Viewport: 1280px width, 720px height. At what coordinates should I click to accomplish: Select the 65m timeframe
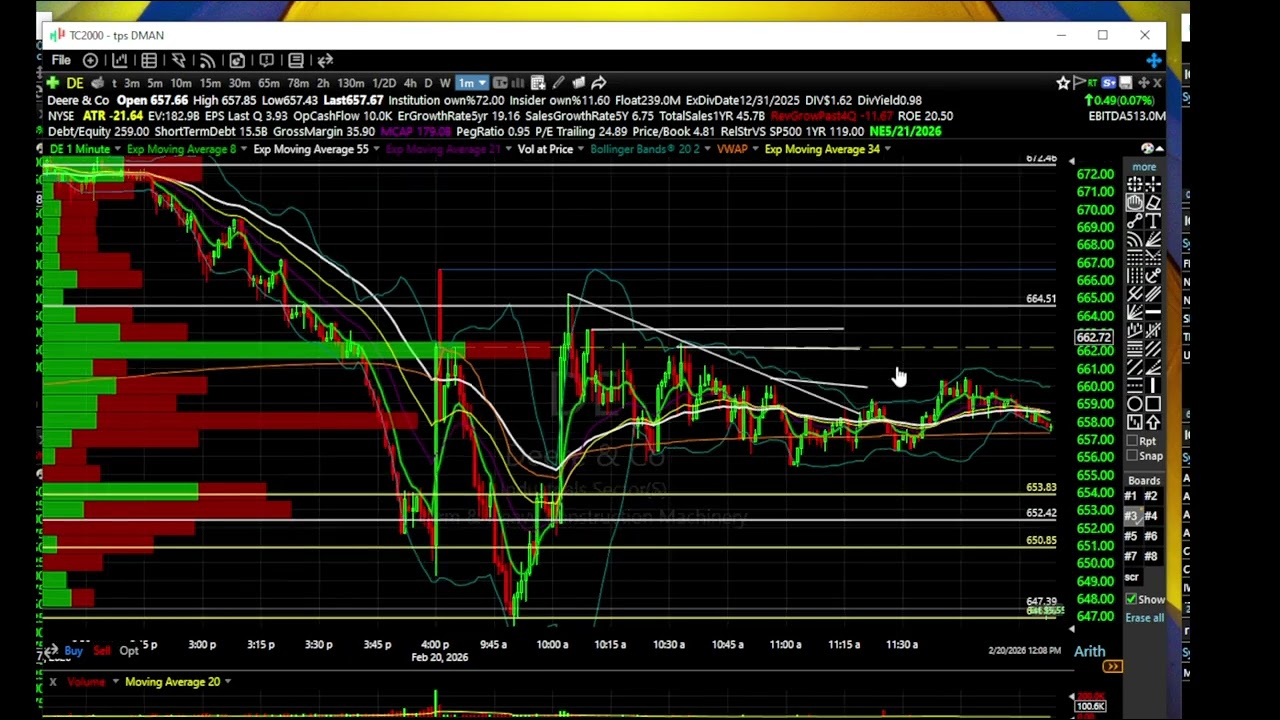[x=268, y=83]
